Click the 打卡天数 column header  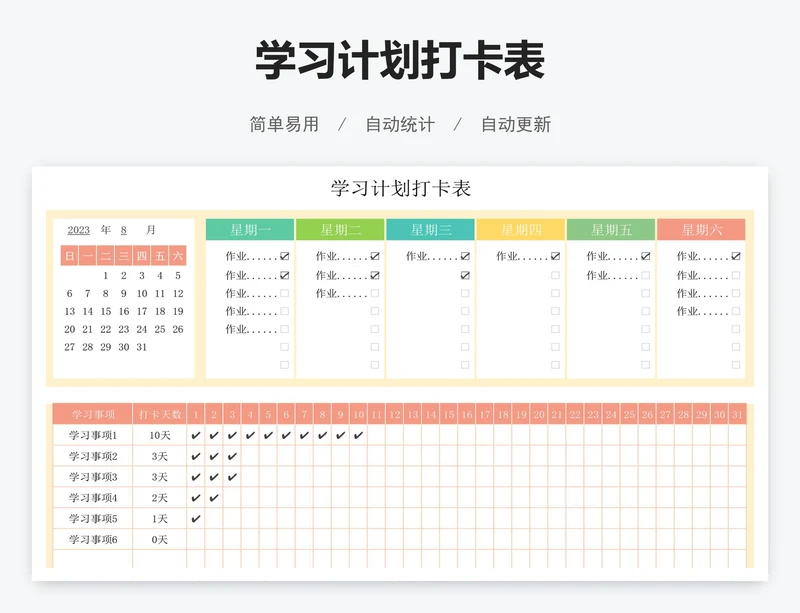pos(160,414)
